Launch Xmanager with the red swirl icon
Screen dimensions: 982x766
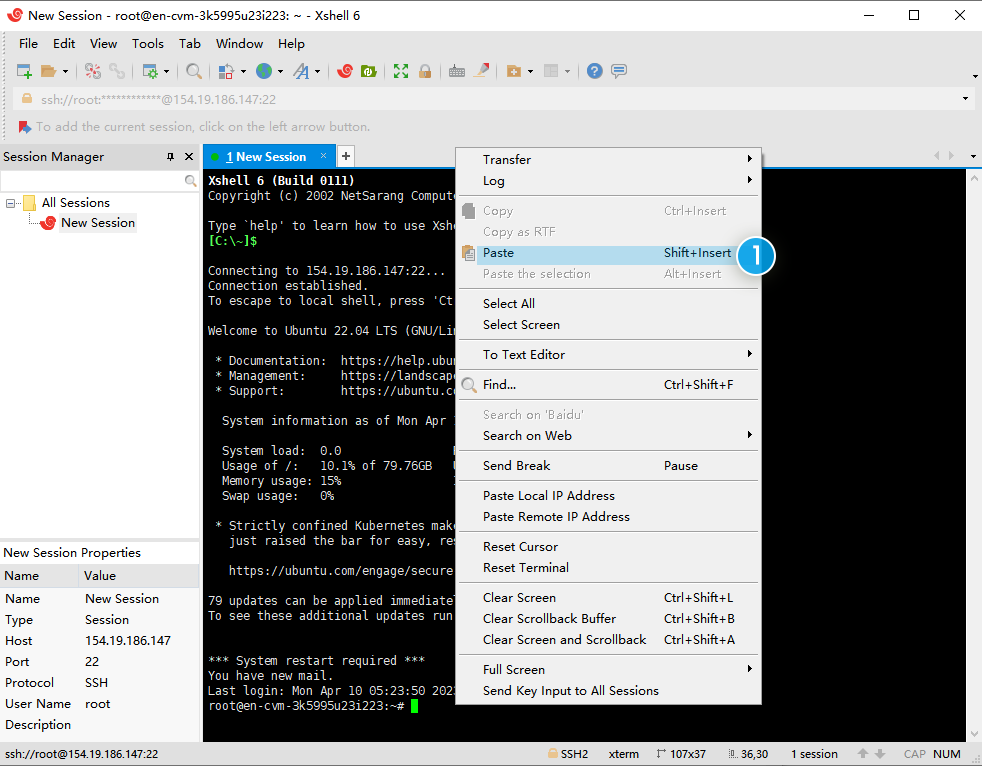[344, 71]
